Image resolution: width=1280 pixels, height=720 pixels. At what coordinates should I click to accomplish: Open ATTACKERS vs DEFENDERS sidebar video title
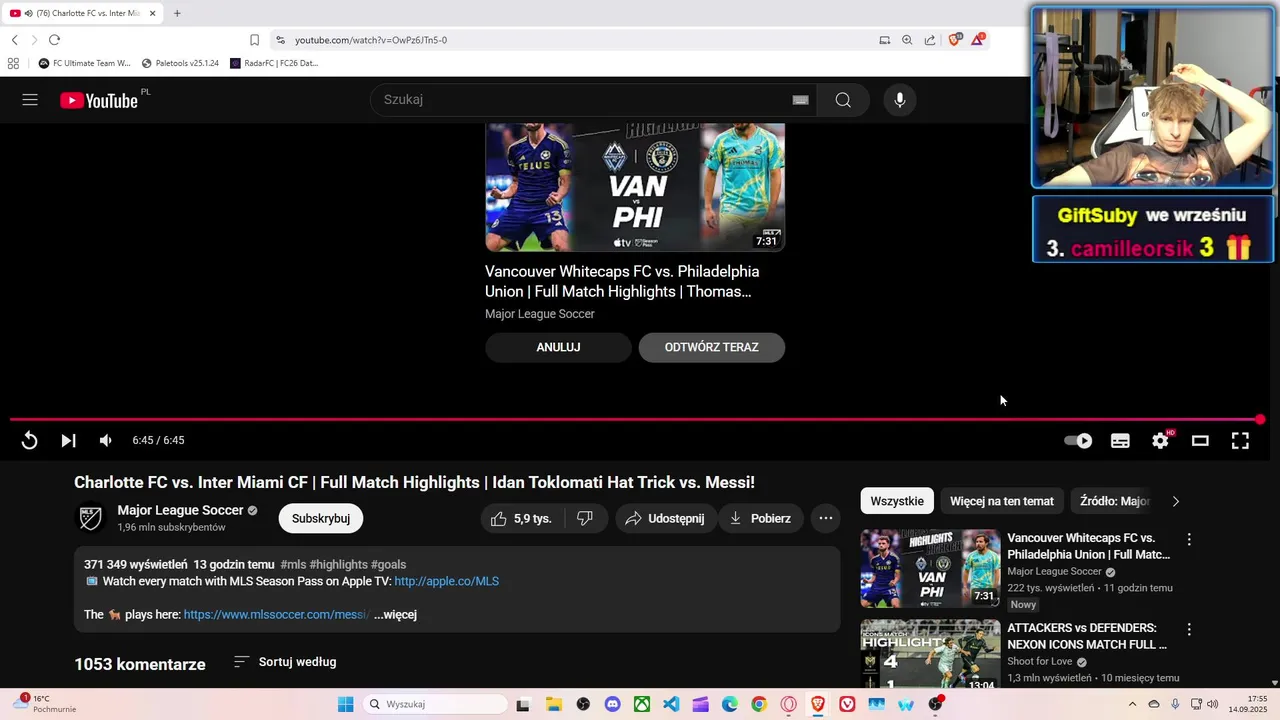[1087, 636]
